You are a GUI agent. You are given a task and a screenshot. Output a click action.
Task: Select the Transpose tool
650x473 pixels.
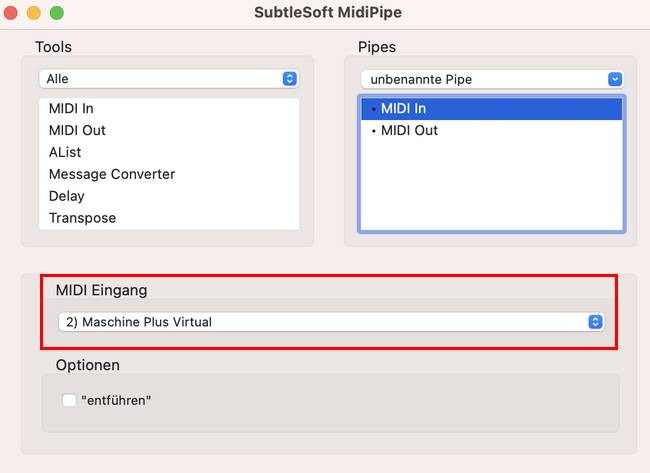pos(169,218)
